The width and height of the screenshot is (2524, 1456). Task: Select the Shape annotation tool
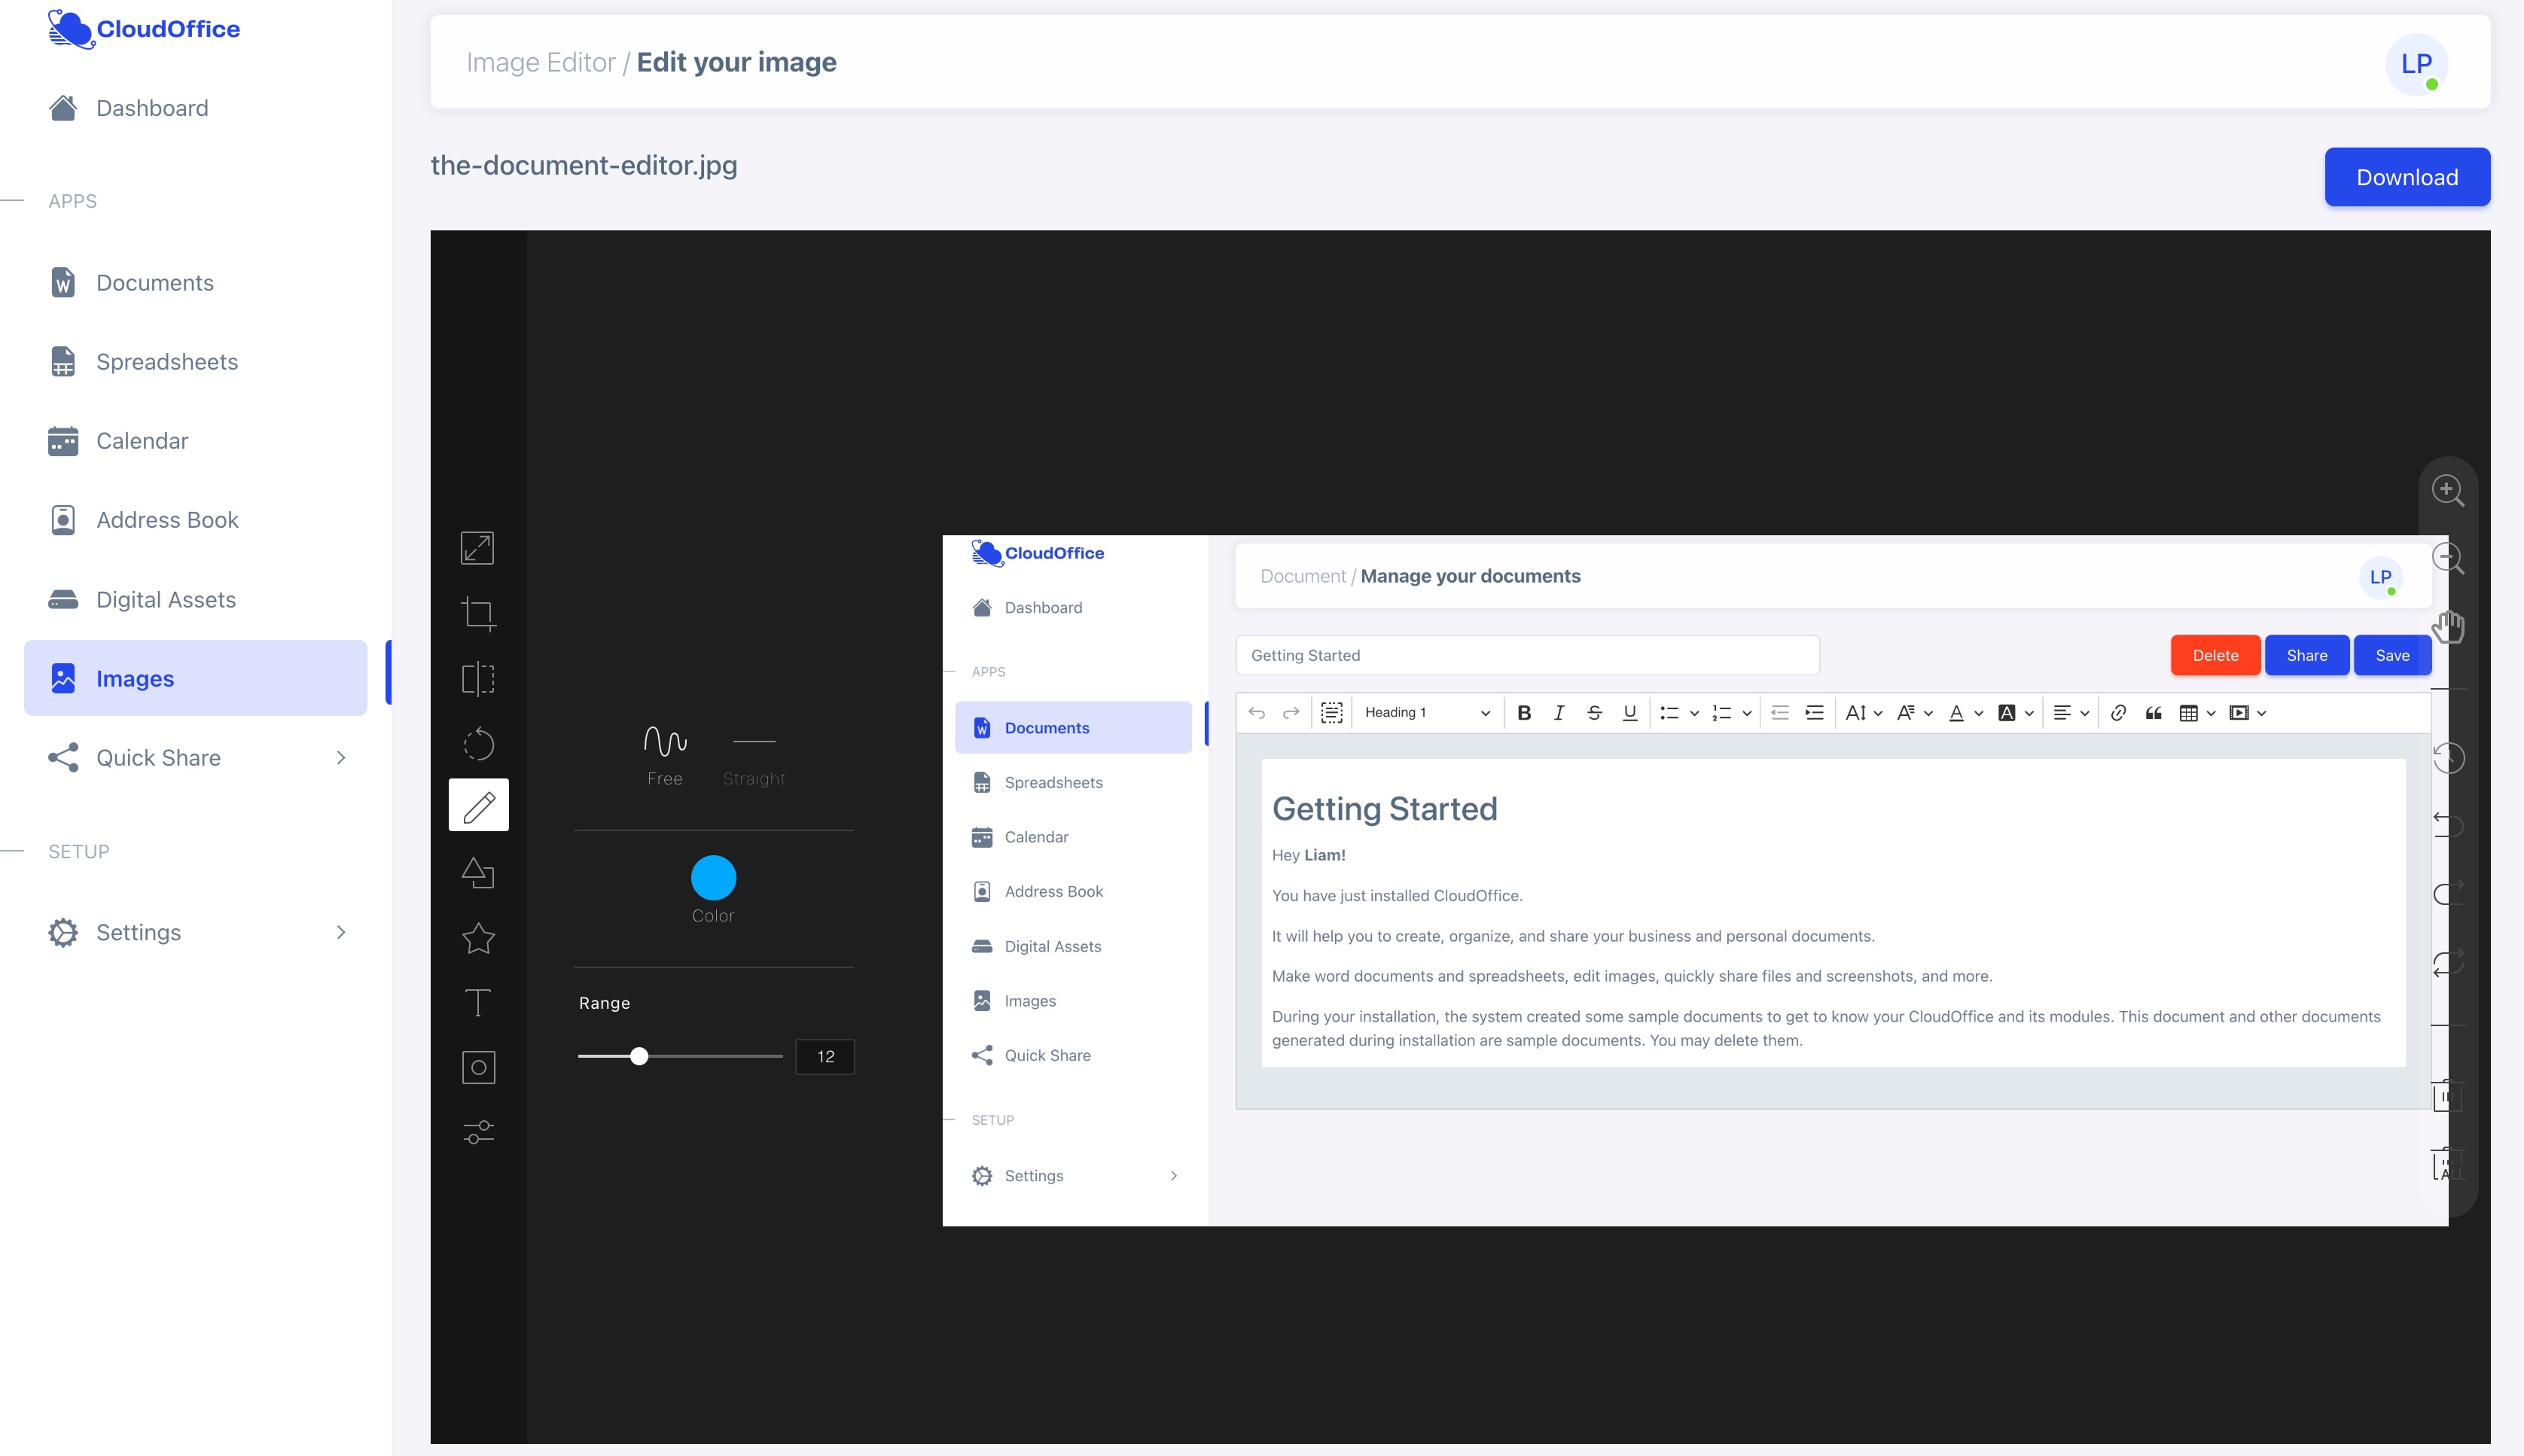point(478,872)
